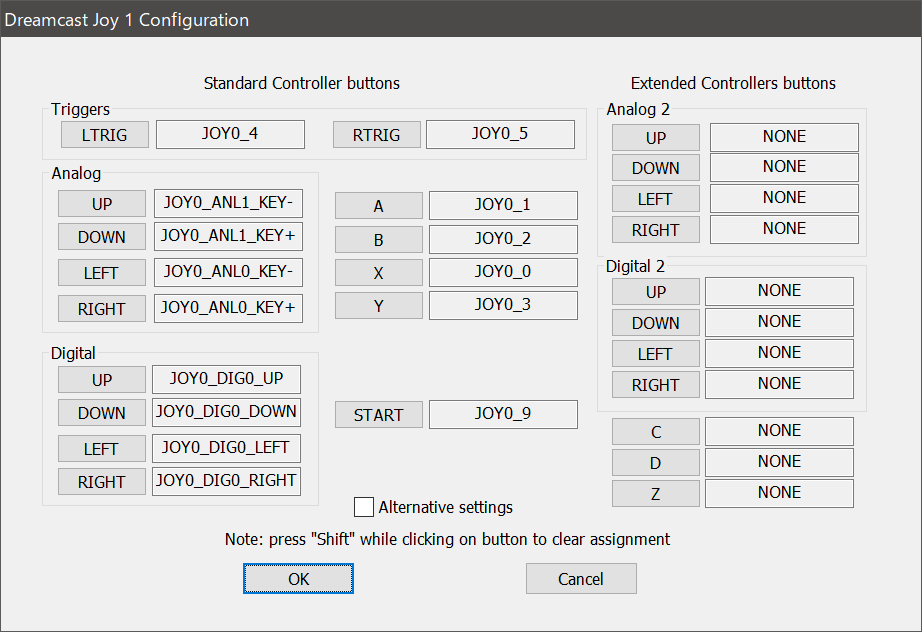Click the Digital 2 RIGHT button
Viewport: 922px width, 632px height.
[656, 384]
